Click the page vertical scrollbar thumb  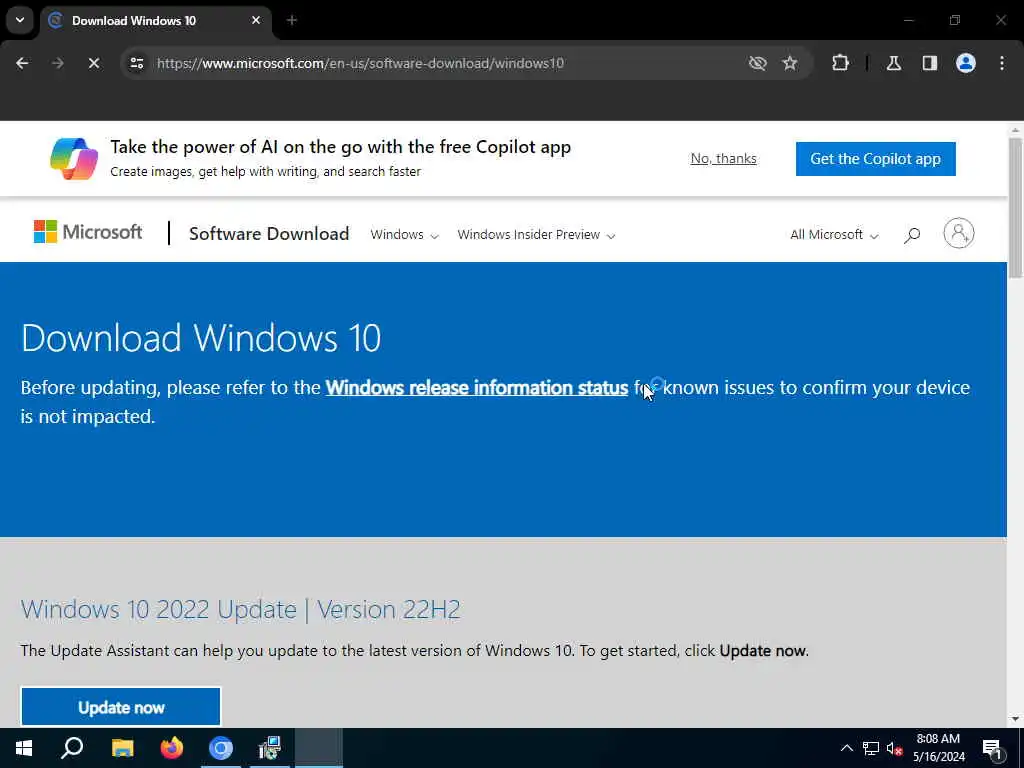(x=1016, y=208)
